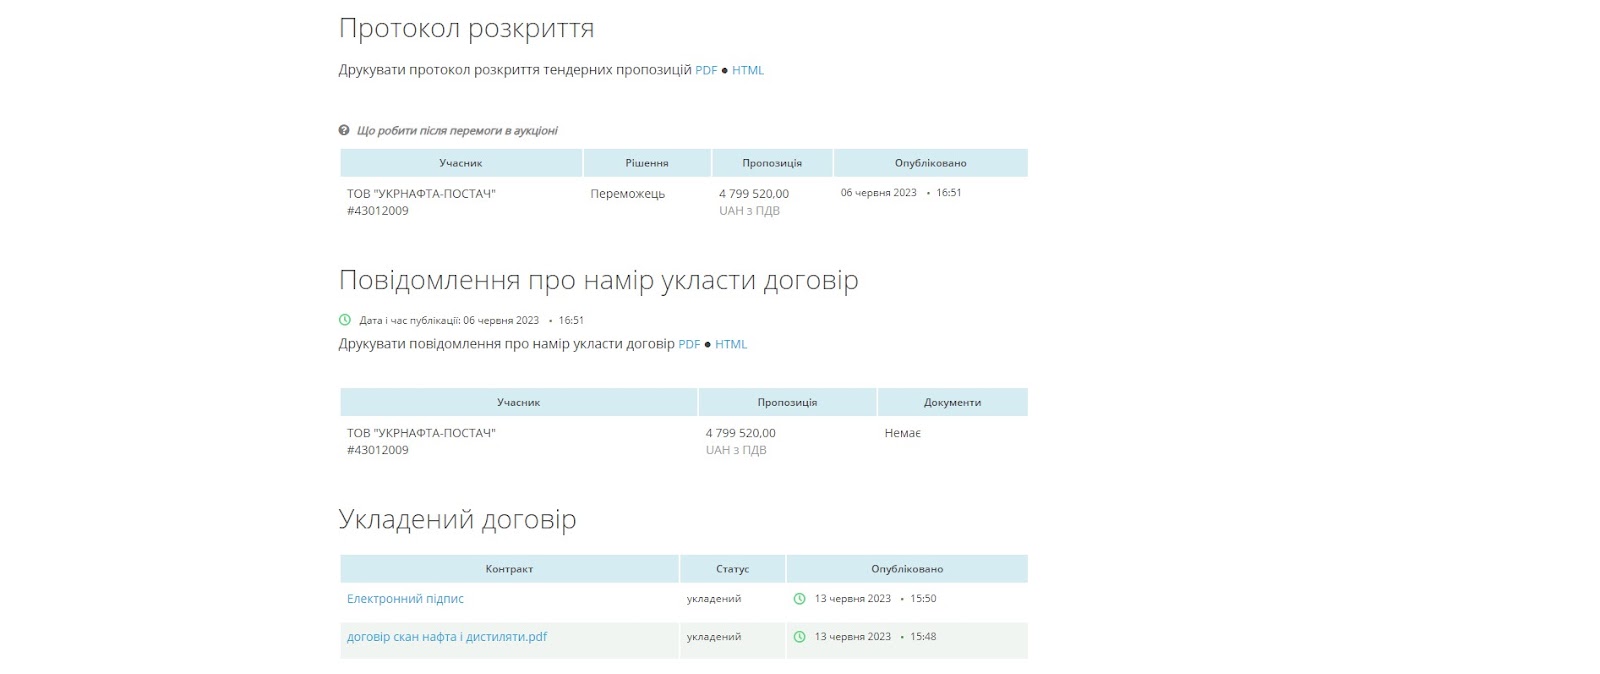Click the 'Рішення' column header
The image size is (1600, 674).
(647, 163)
